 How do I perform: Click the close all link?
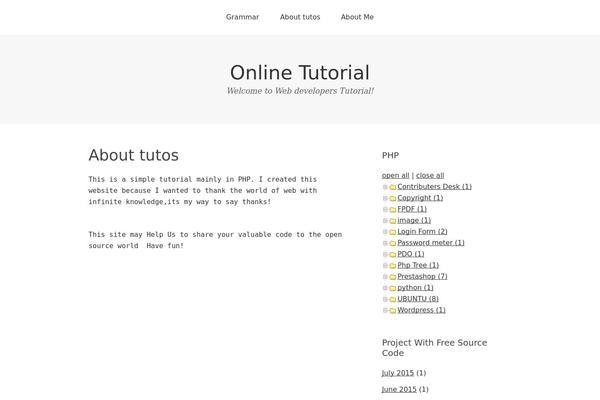tap(430, 175)
